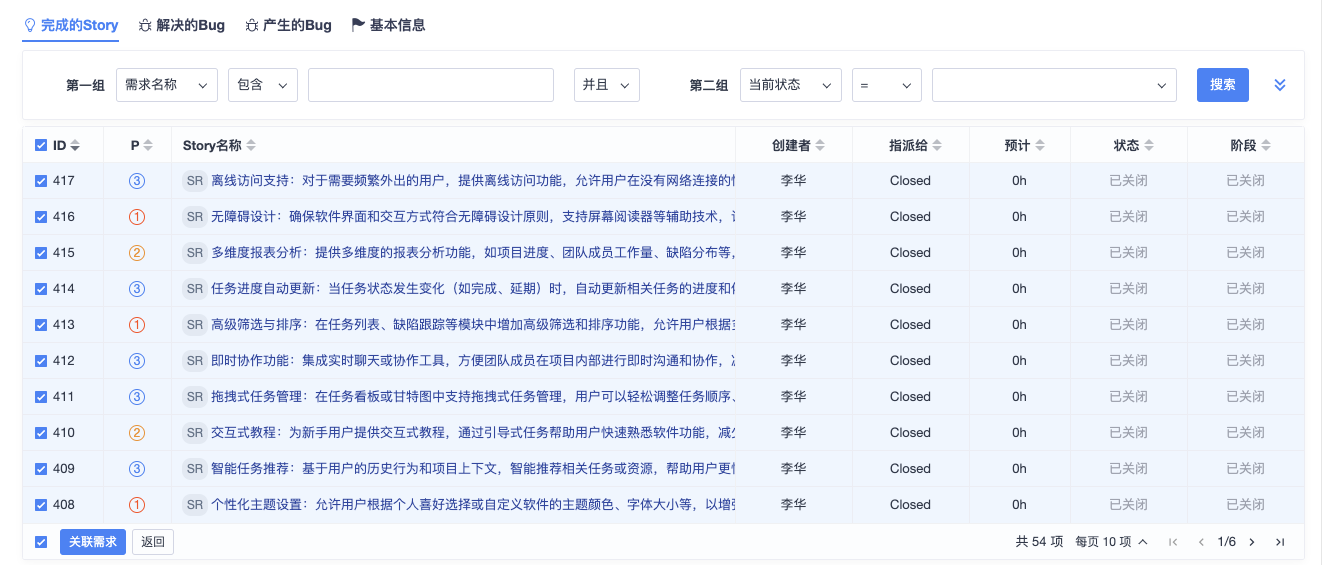Click the 关联需求 button
Screen dimensions: 1322x565
[93, 542]
